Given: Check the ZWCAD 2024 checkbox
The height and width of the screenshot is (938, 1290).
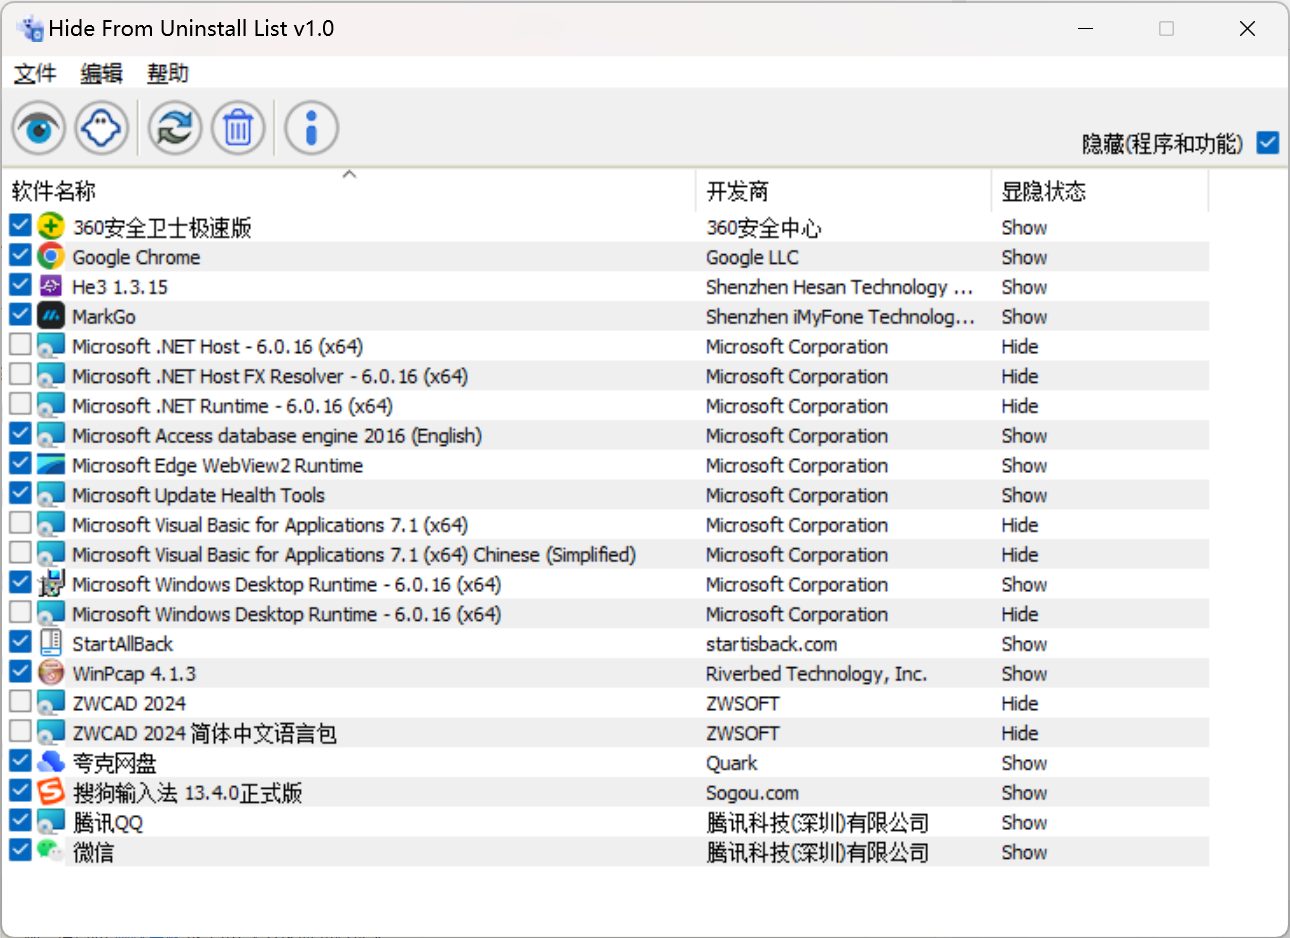Looking at the screenshot, I should click(x=20, y=702).
